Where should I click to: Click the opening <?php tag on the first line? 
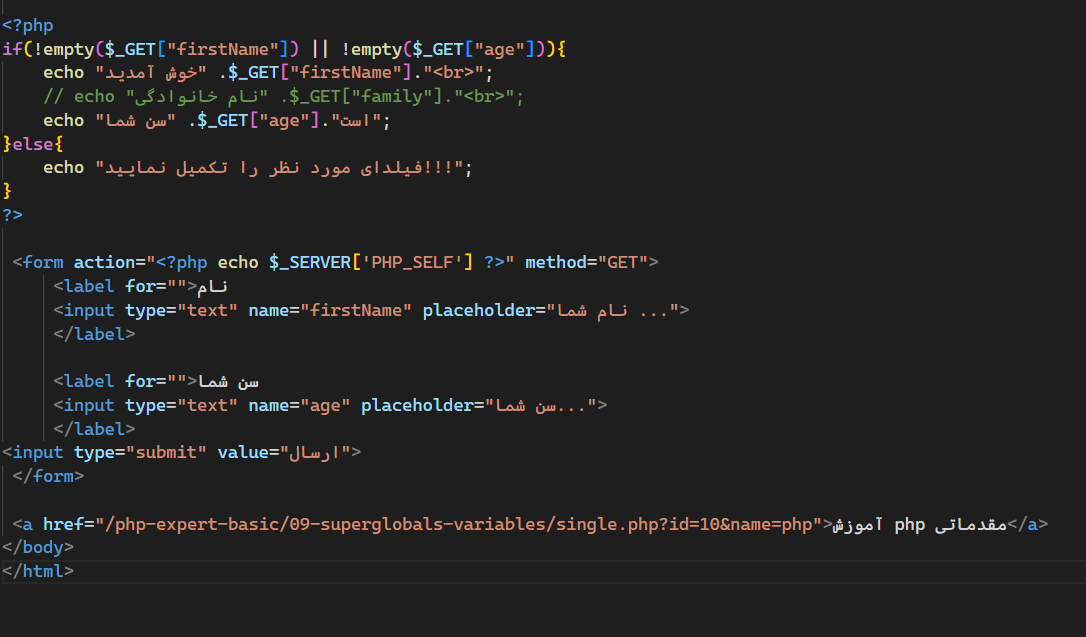(x=28, y=26)
